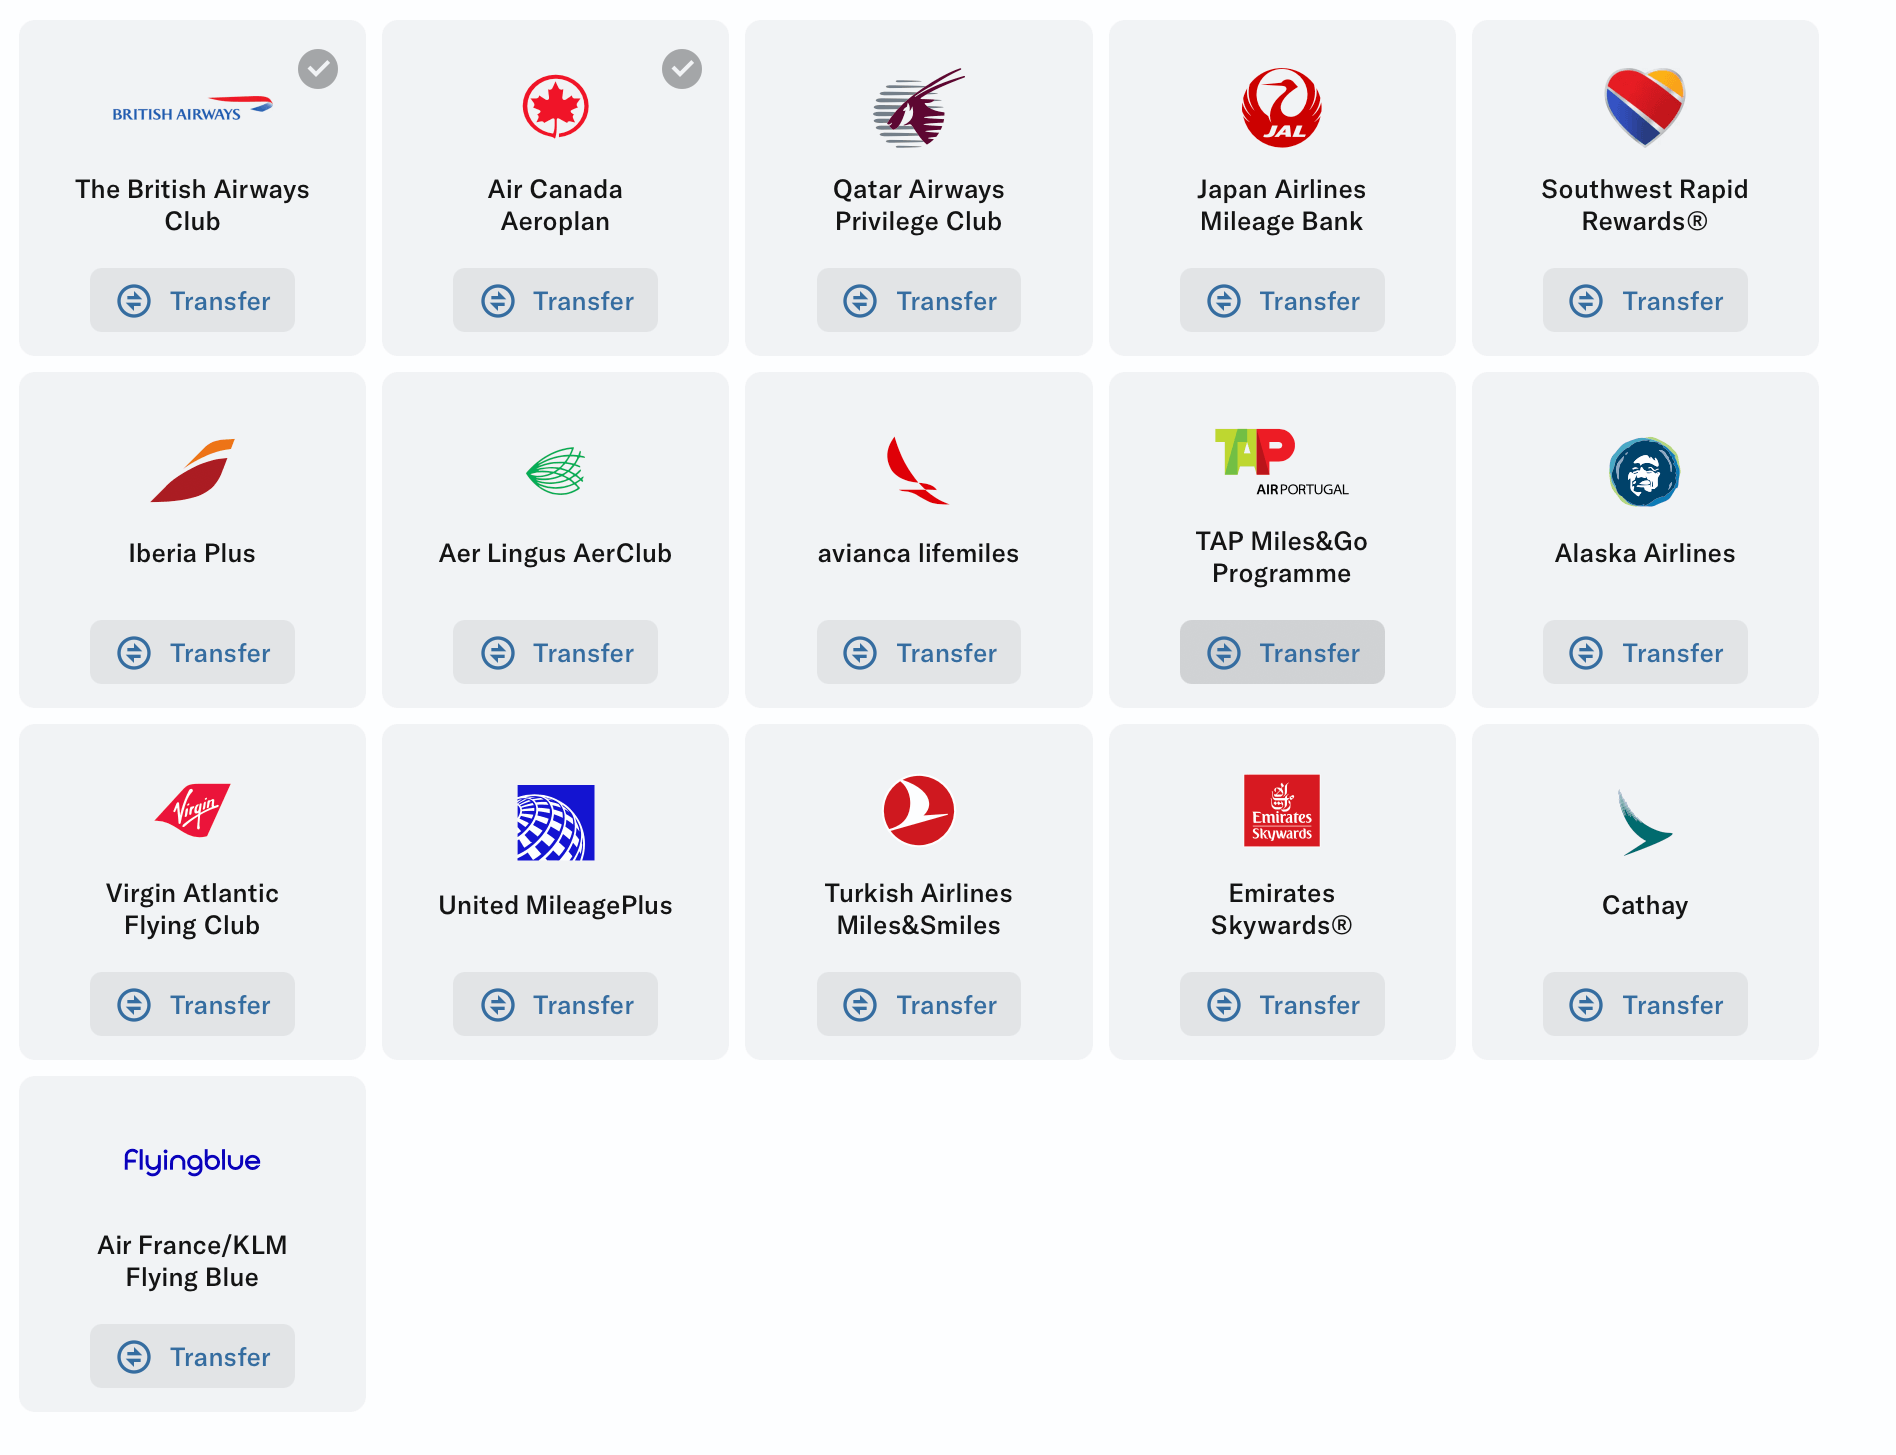Click the United globe logo

(555, 823)
